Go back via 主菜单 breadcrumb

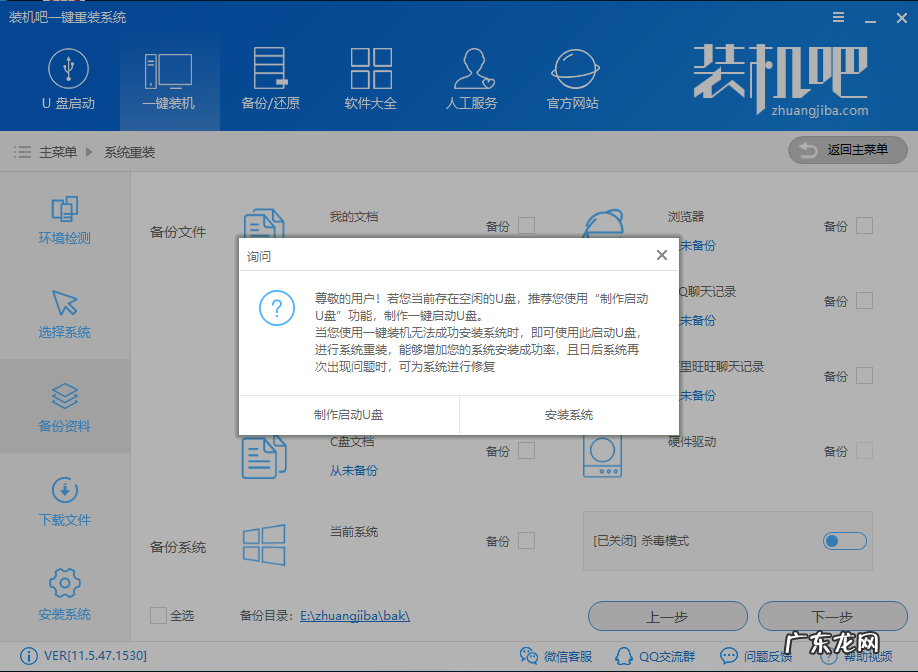pos(61,152)
